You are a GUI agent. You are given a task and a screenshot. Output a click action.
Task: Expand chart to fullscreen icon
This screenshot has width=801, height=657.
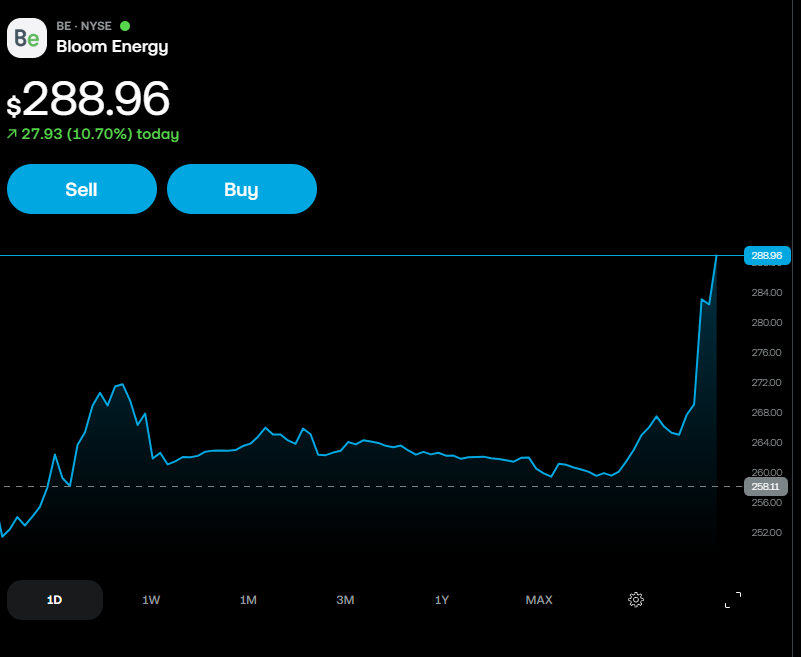point(733,600)
